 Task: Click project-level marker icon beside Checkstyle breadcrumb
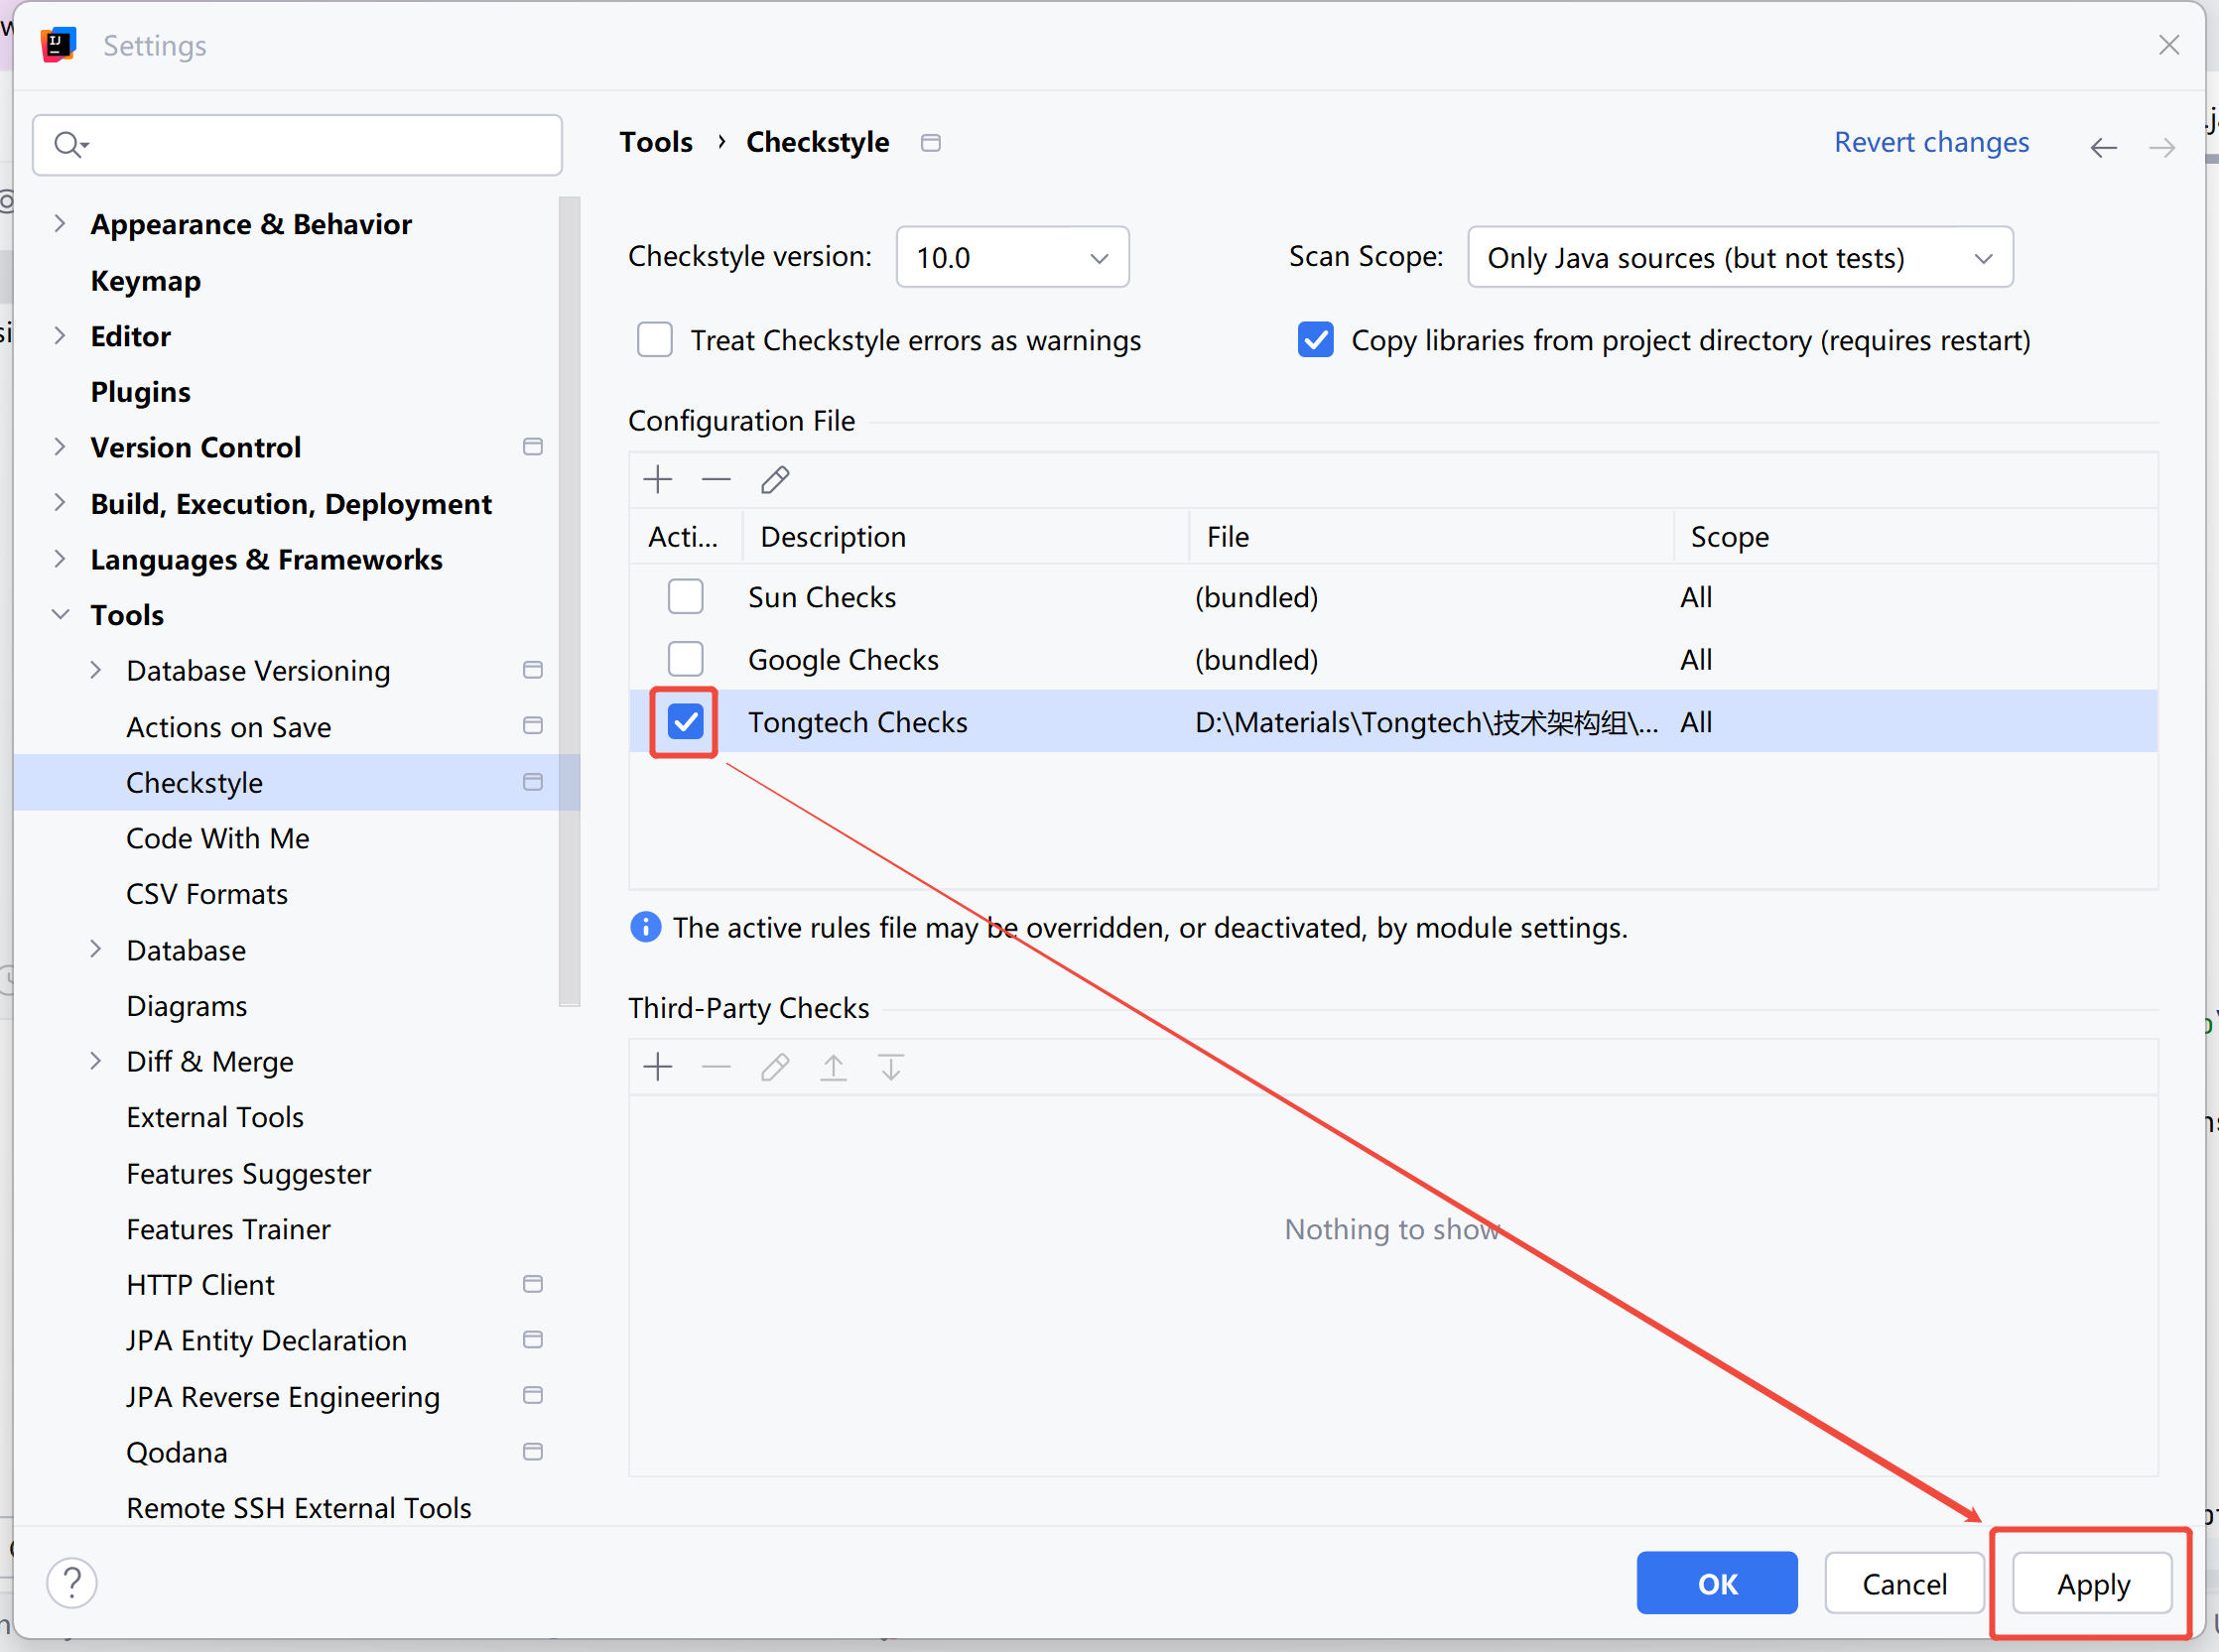coord(931,143)
